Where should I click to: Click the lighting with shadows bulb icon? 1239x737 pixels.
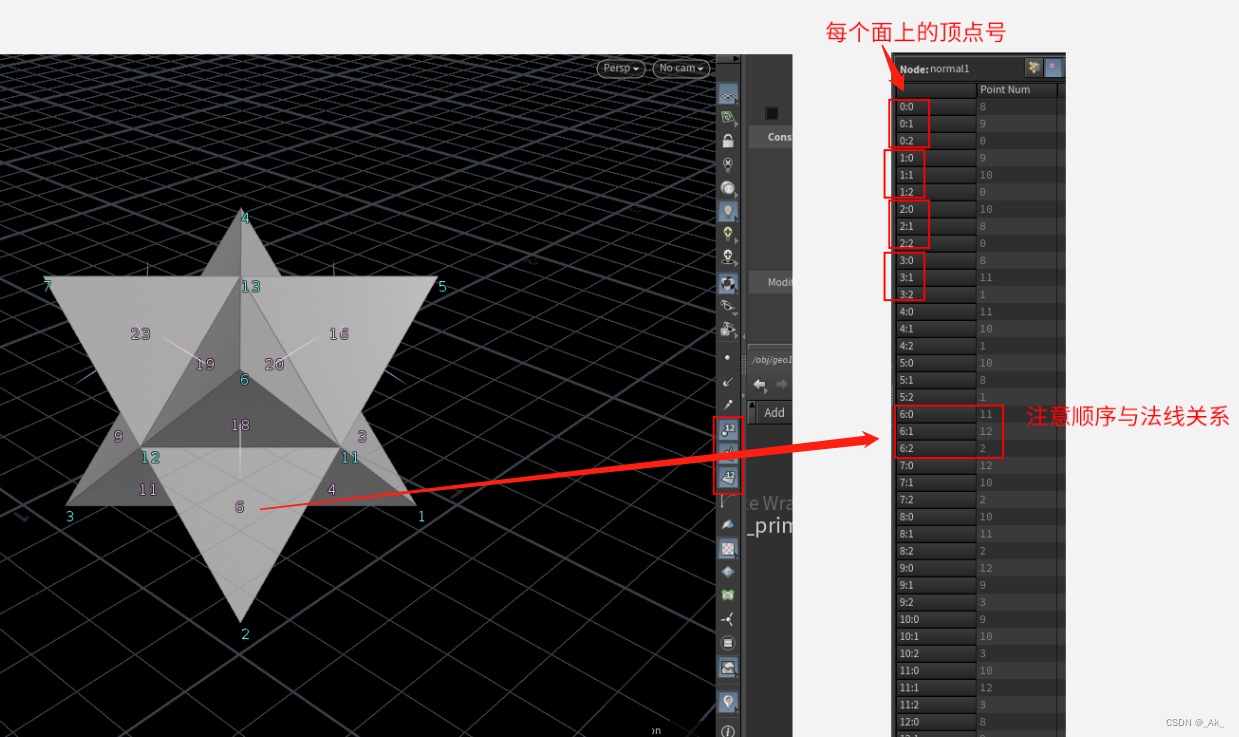[x=728, y=258]
